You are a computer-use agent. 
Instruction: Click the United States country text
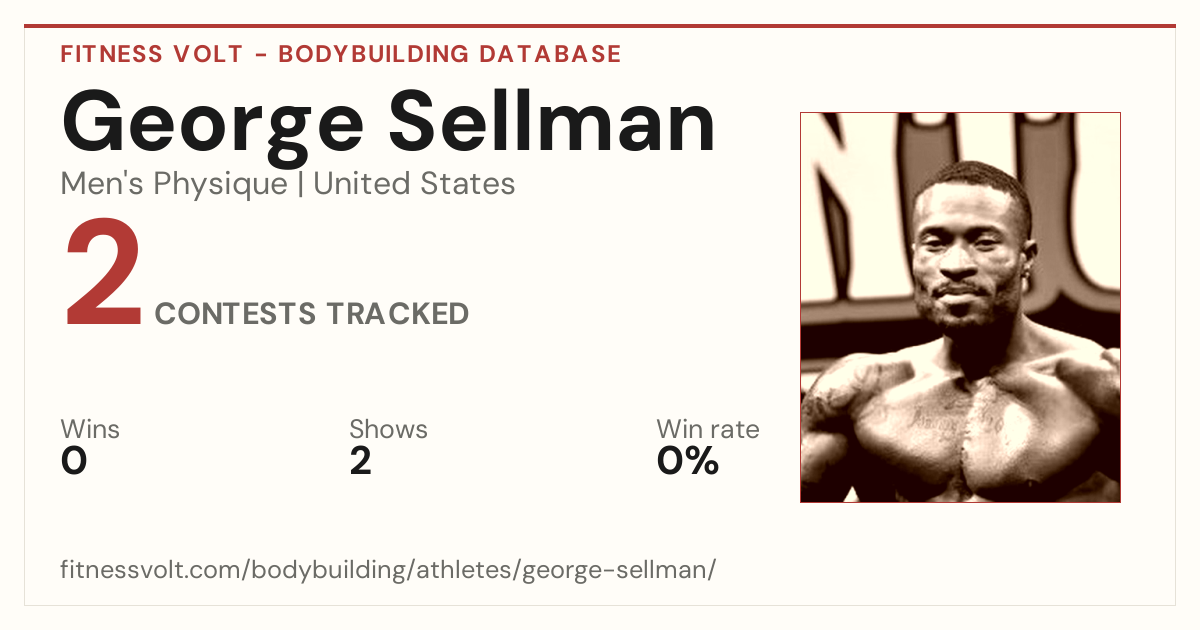[414, 184]
